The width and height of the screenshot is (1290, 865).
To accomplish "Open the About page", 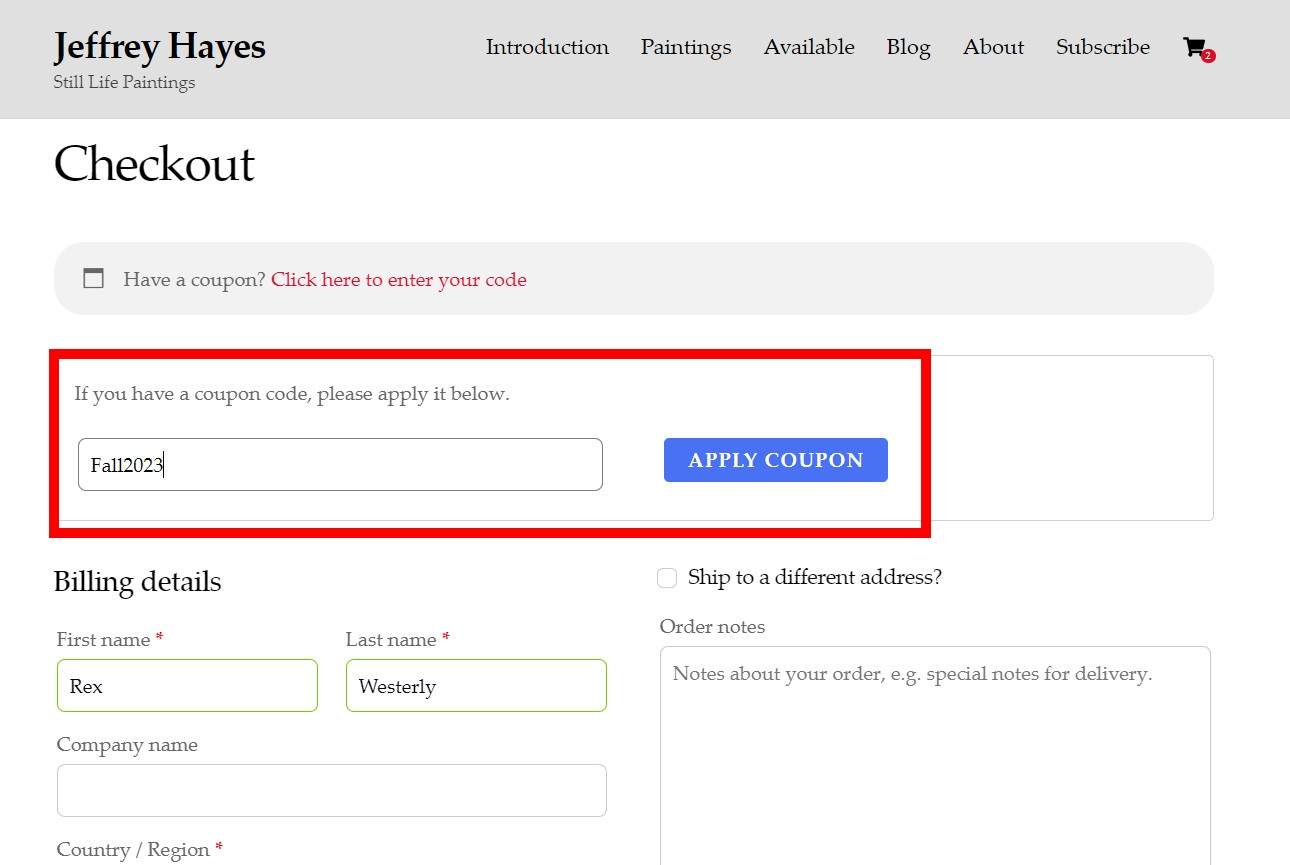I will tap(993, 47).
